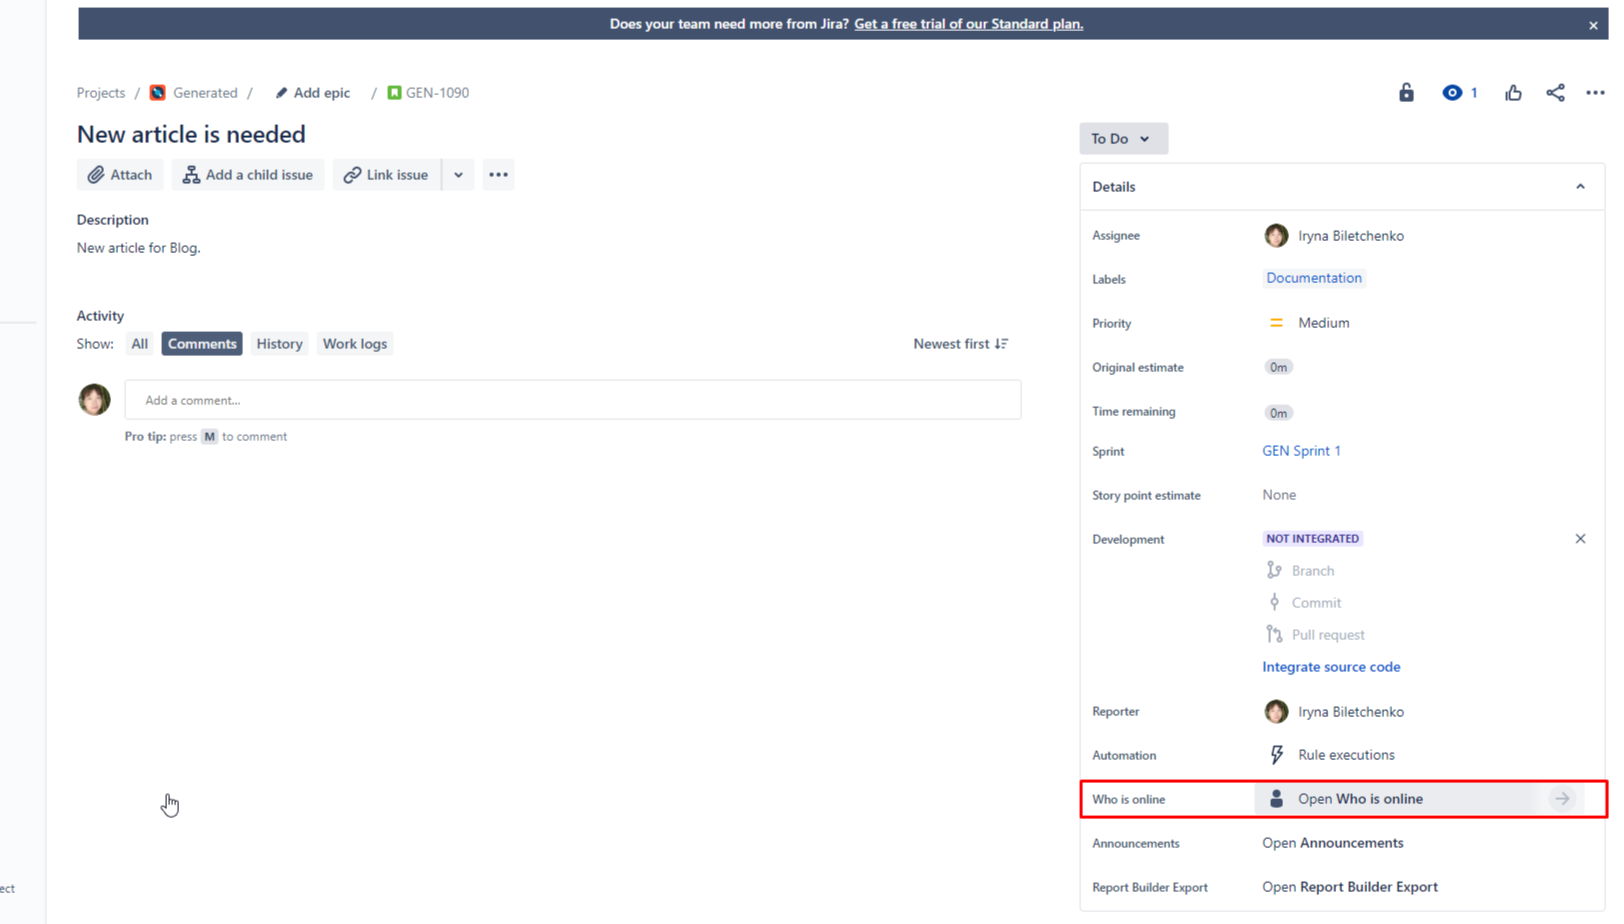Click the Link issue button

pos(386,175)
